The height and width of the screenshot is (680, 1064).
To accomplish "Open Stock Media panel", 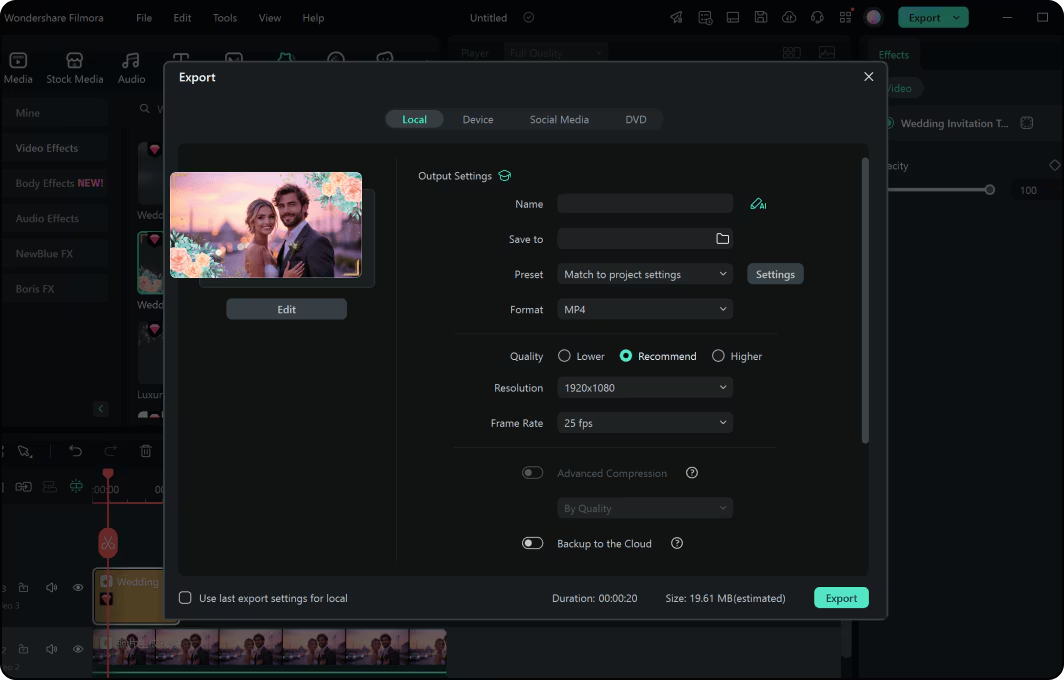I will [x=74, y=68].
